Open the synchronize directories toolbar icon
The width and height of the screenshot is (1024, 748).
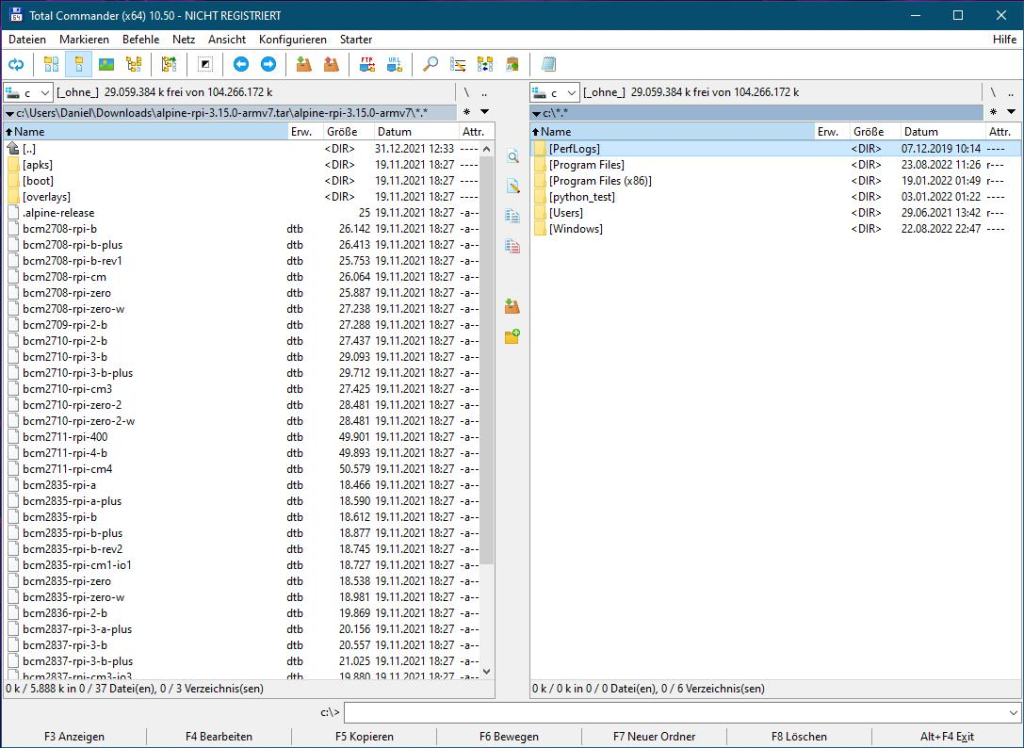coord(485,64)
